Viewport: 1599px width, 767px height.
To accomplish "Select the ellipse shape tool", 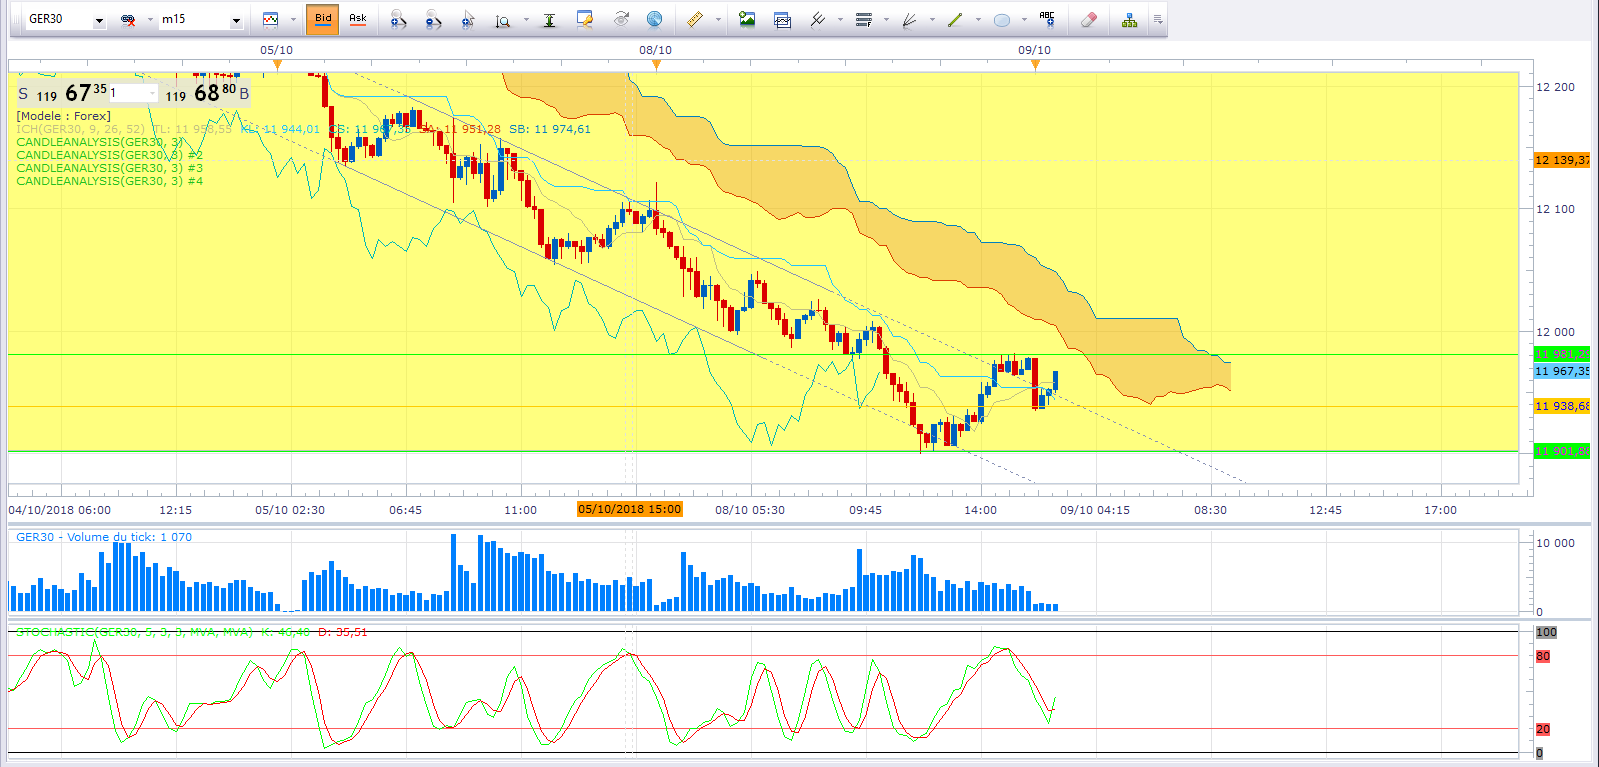I will 1002,19.
